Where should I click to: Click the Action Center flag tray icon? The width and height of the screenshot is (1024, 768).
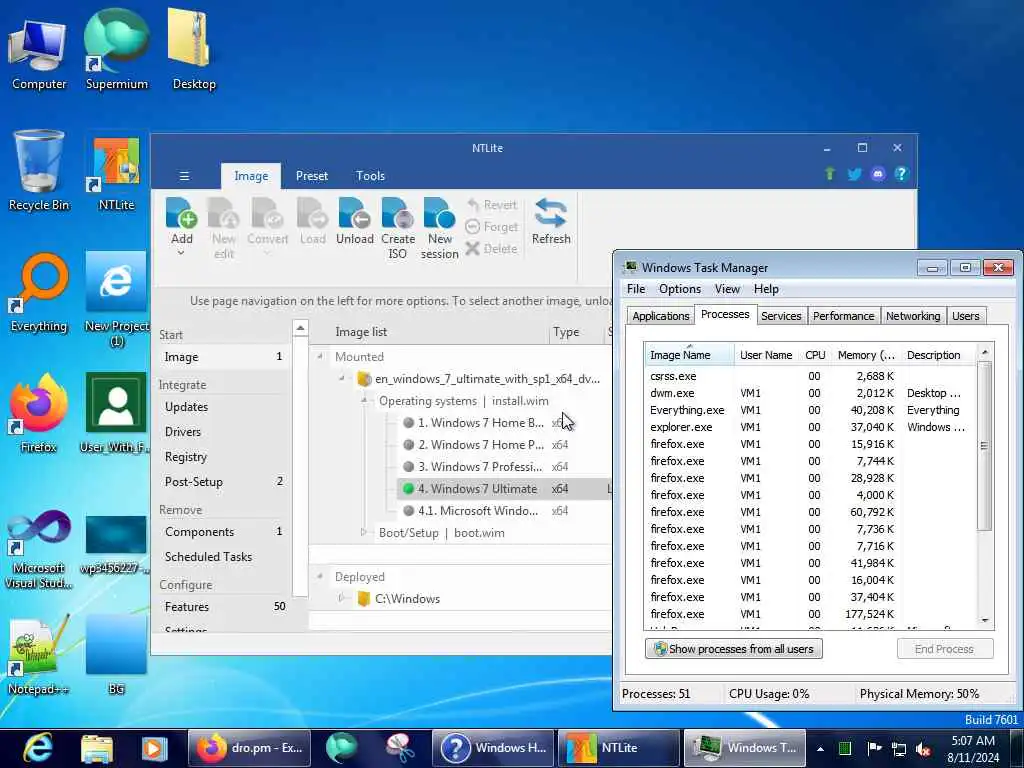point(874,748)
